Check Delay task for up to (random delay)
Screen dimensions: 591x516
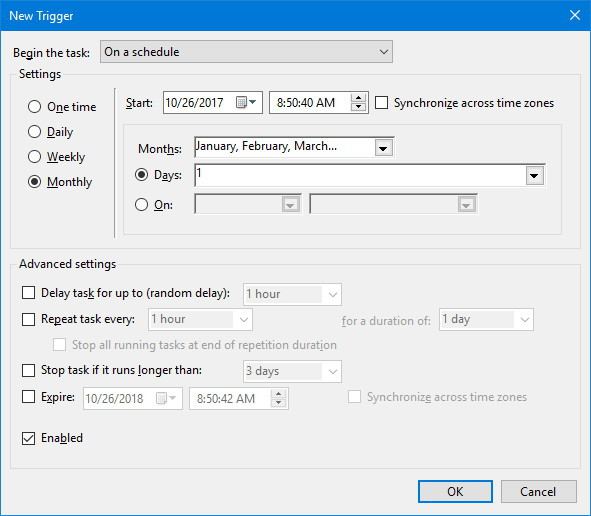tap(28, 292)
